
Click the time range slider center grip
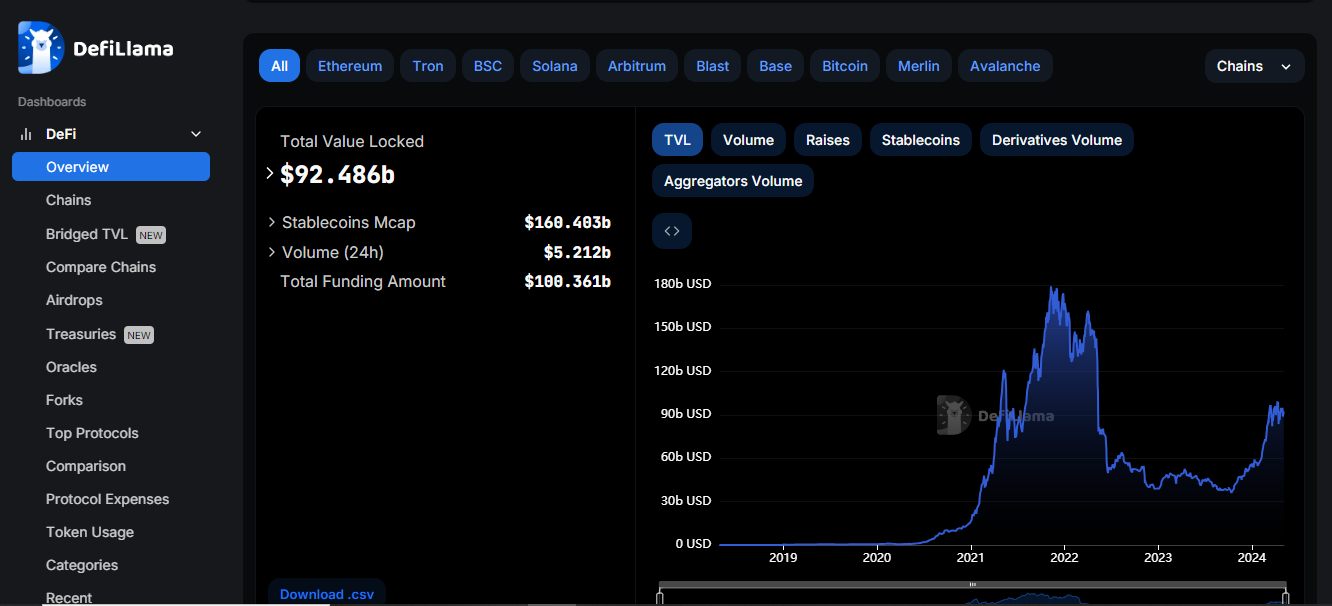tap(972, 584)
